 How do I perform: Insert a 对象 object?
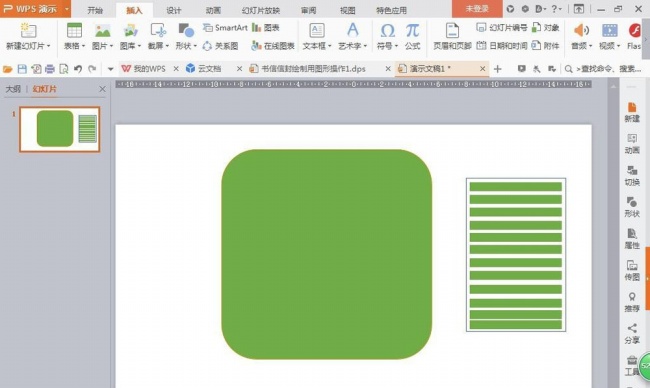pyautogui.click(x=546, y=28)
